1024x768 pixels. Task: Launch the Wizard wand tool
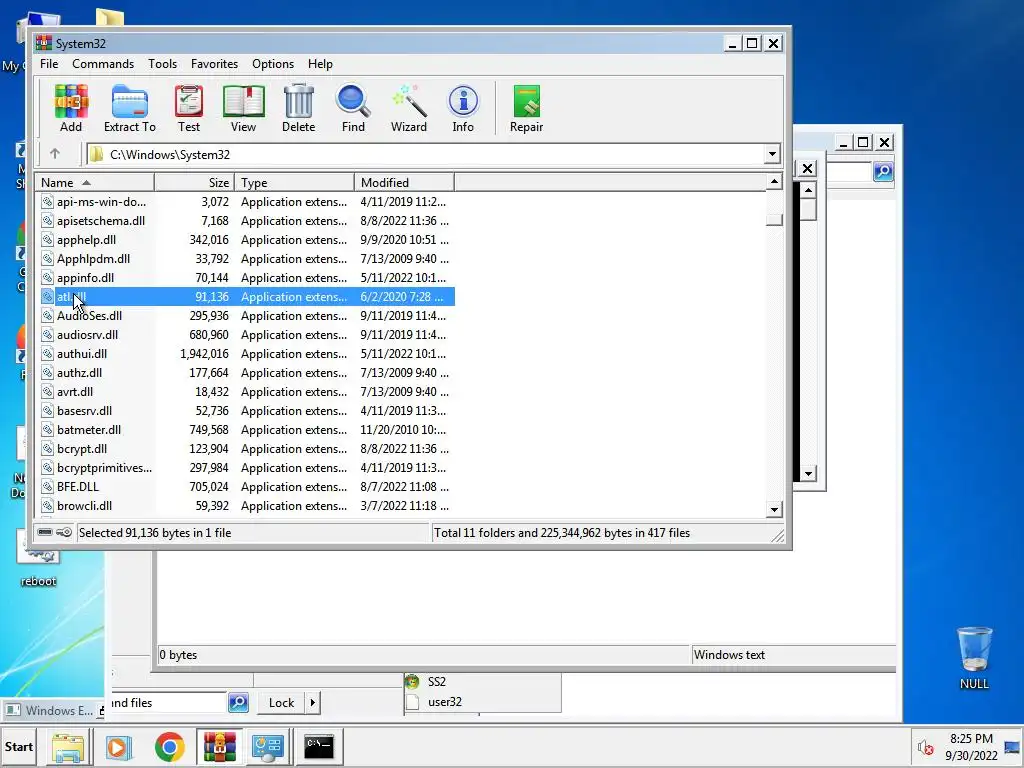coord(409,108)
